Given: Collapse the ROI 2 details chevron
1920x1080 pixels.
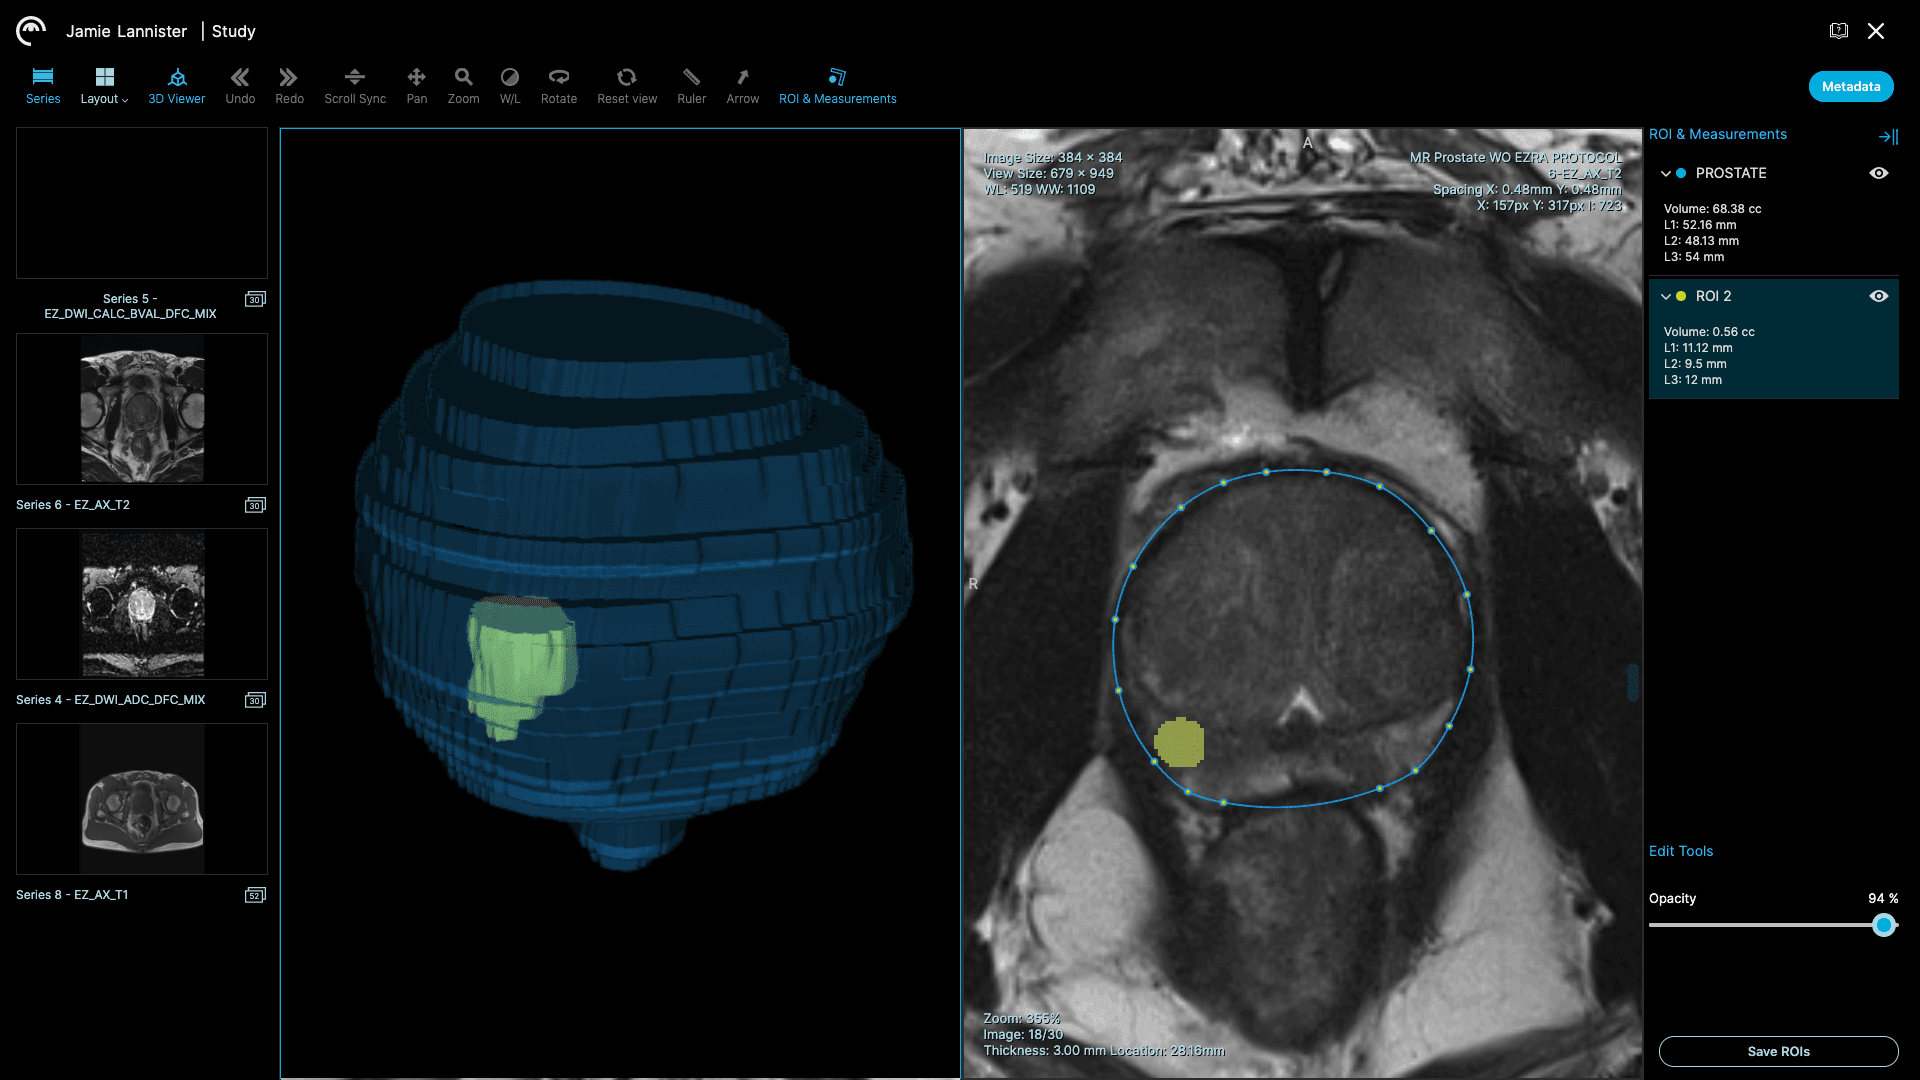Looking at the screenshot, I should click(x=1665, y=296).
